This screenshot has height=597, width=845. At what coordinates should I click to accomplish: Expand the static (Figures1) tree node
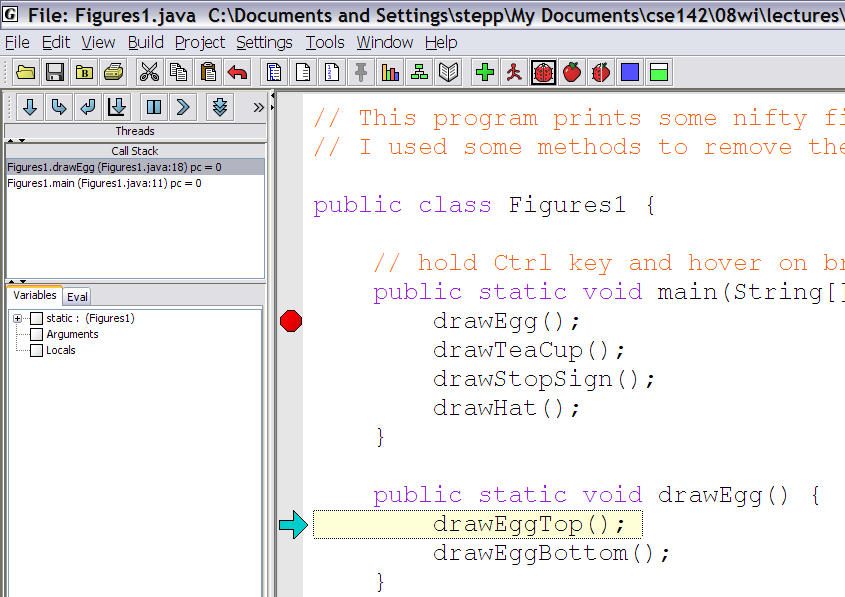(x=17, y=319)
